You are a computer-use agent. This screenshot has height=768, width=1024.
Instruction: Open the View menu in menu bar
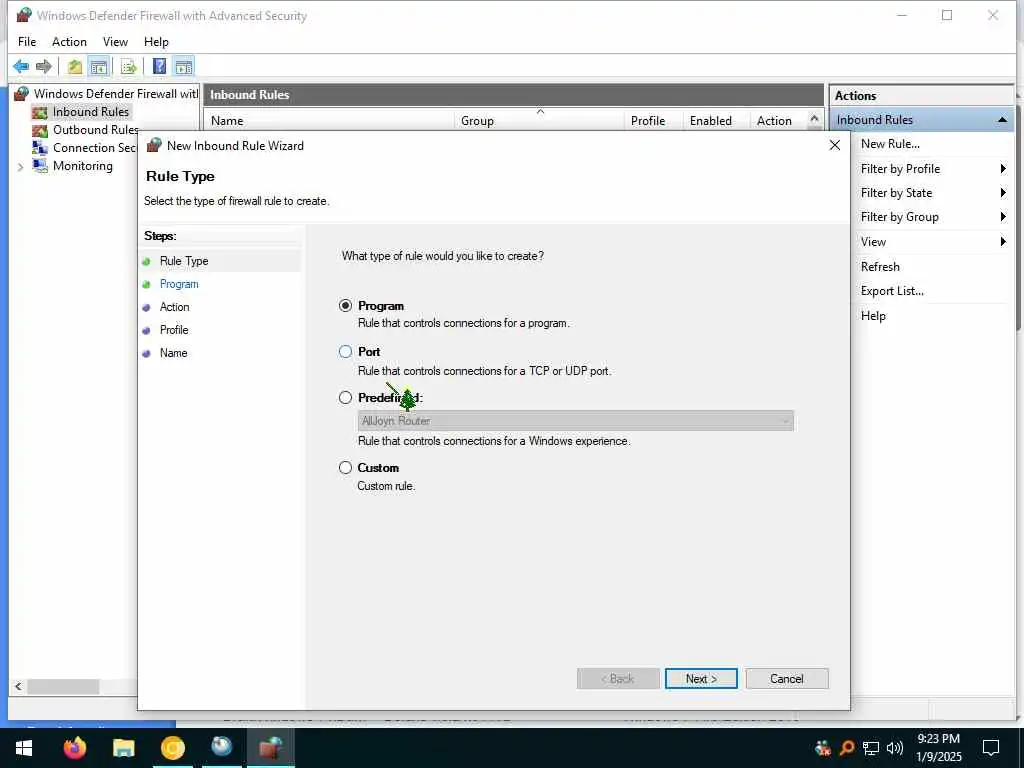pyautogui.click(x=115, y=42)
